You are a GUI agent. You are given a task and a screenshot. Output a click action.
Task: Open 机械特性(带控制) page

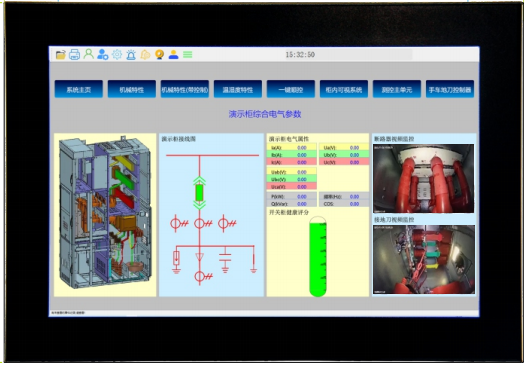click(185, 89)
